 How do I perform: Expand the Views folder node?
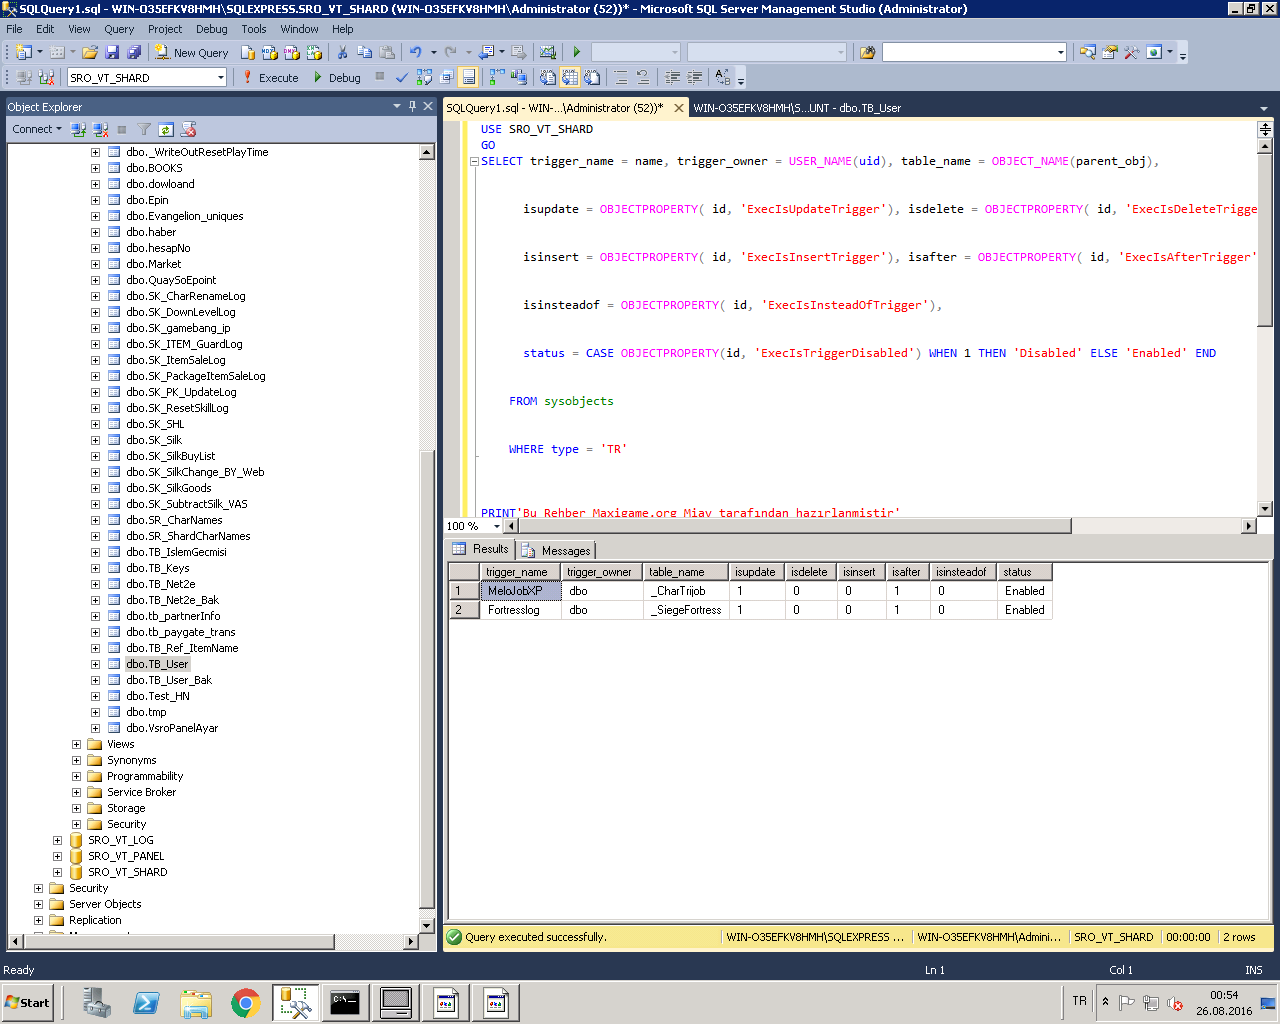point(76,744)
